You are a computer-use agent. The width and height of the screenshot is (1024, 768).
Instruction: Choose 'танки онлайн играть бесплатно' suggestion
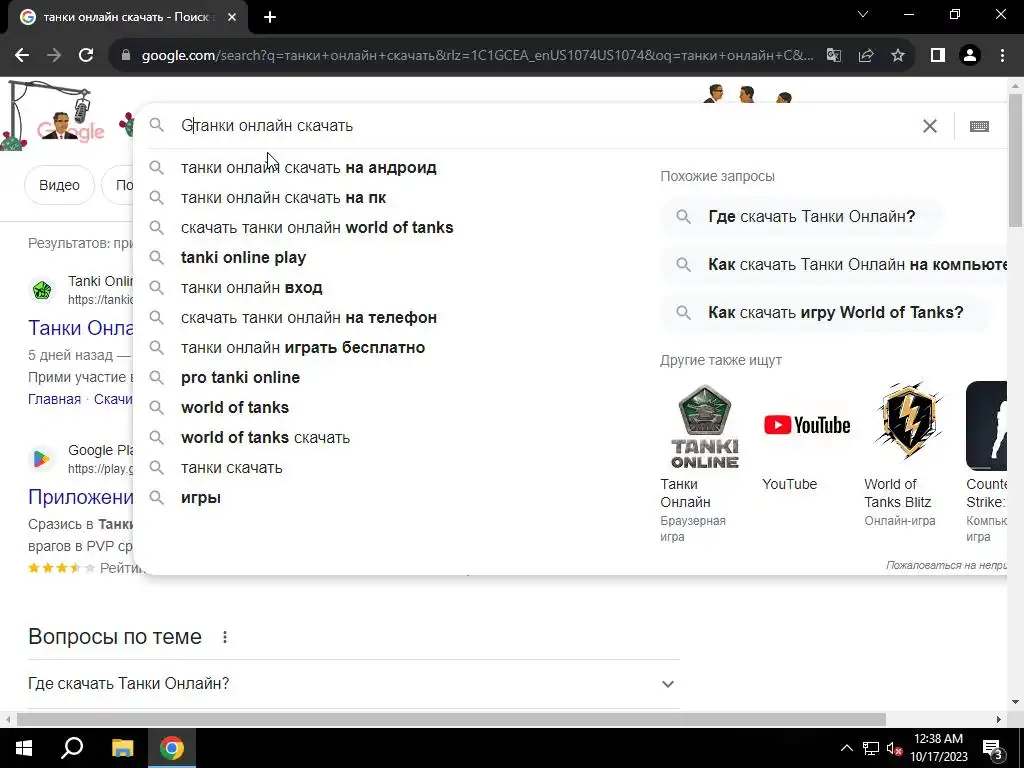click(x=302, y=348)
